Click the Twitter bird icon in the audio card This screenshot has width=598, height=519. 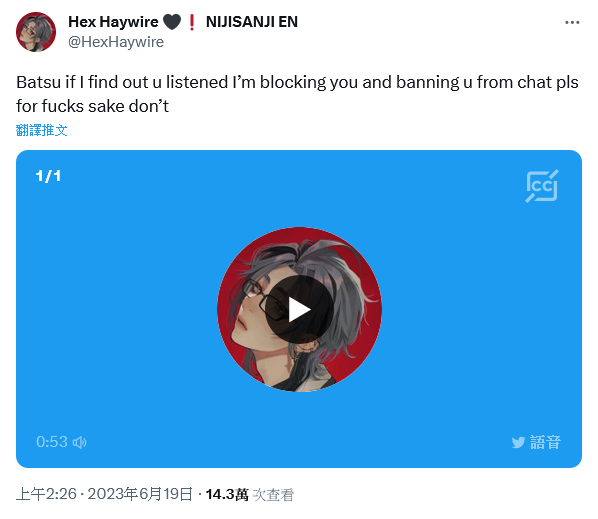pos(518,442)
